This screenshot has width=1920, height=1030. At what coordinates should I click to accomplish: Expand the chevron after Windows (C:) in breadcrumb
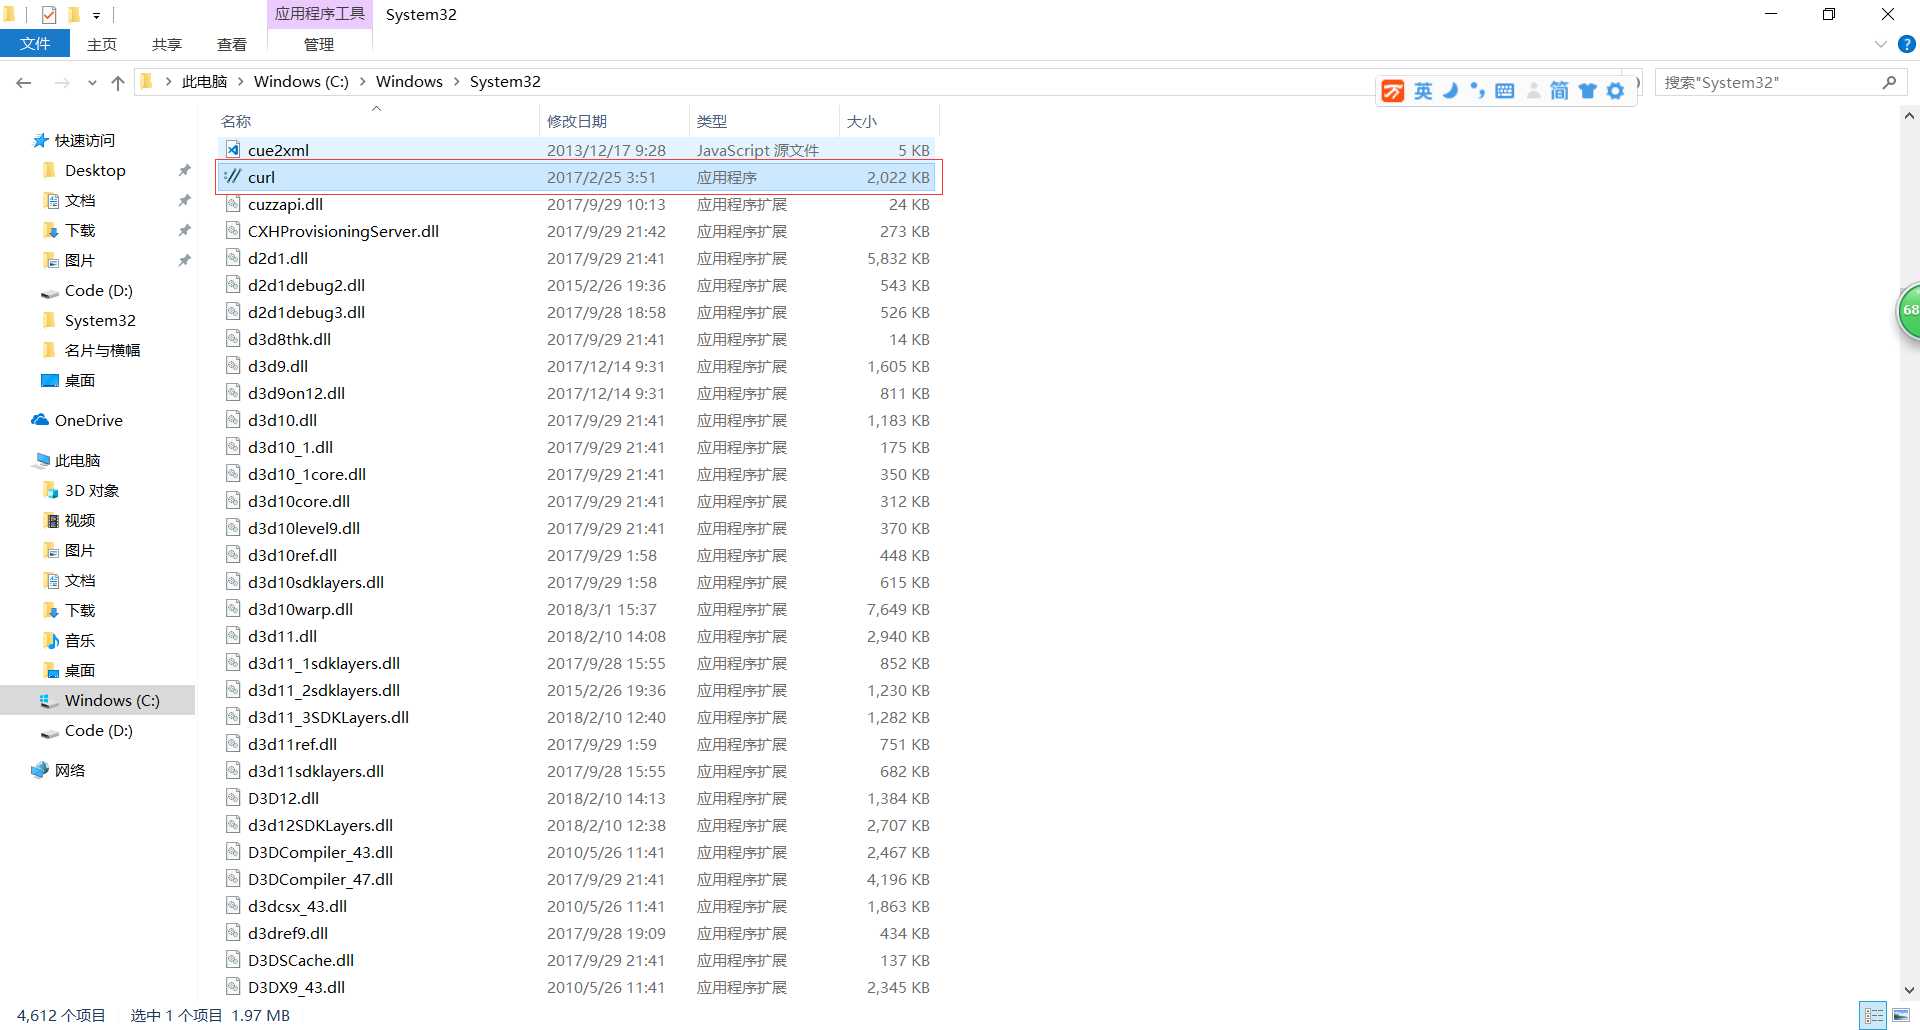362,82
